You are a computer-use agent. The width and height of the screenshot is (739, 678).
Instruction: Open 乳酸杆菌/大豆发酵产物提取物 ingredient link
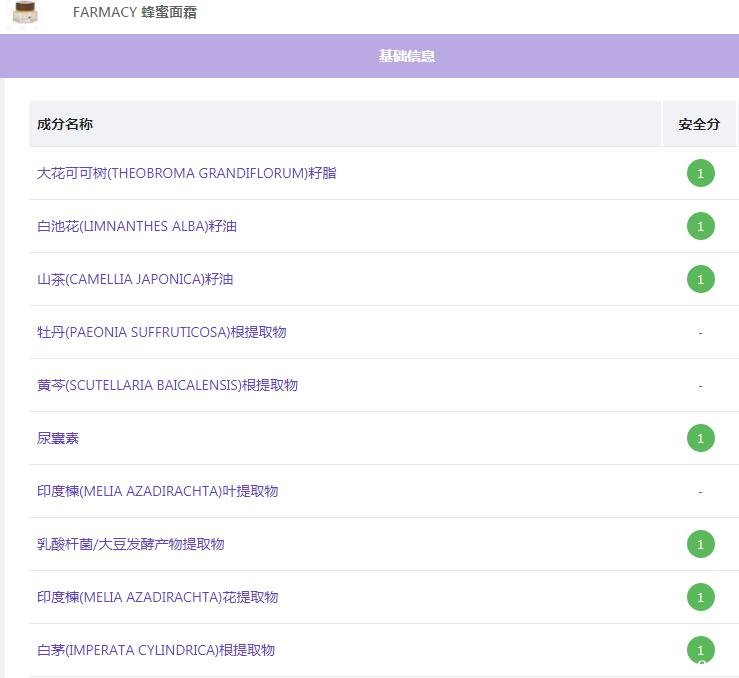(130, 544)
